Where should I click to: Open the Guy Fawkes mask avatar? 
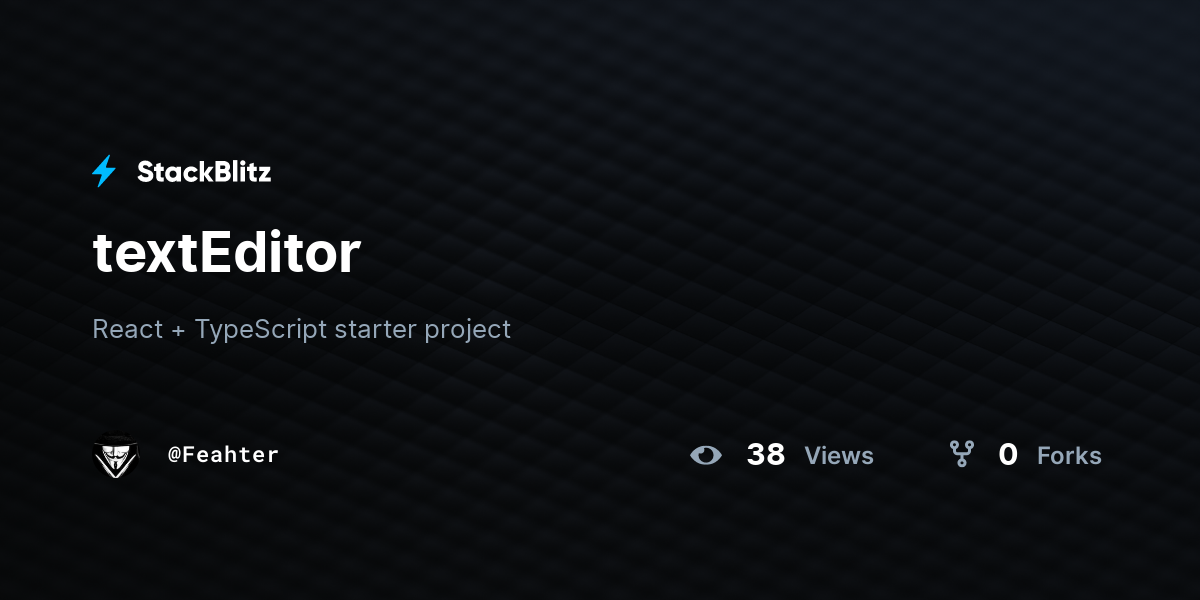[x=116, y=455]
